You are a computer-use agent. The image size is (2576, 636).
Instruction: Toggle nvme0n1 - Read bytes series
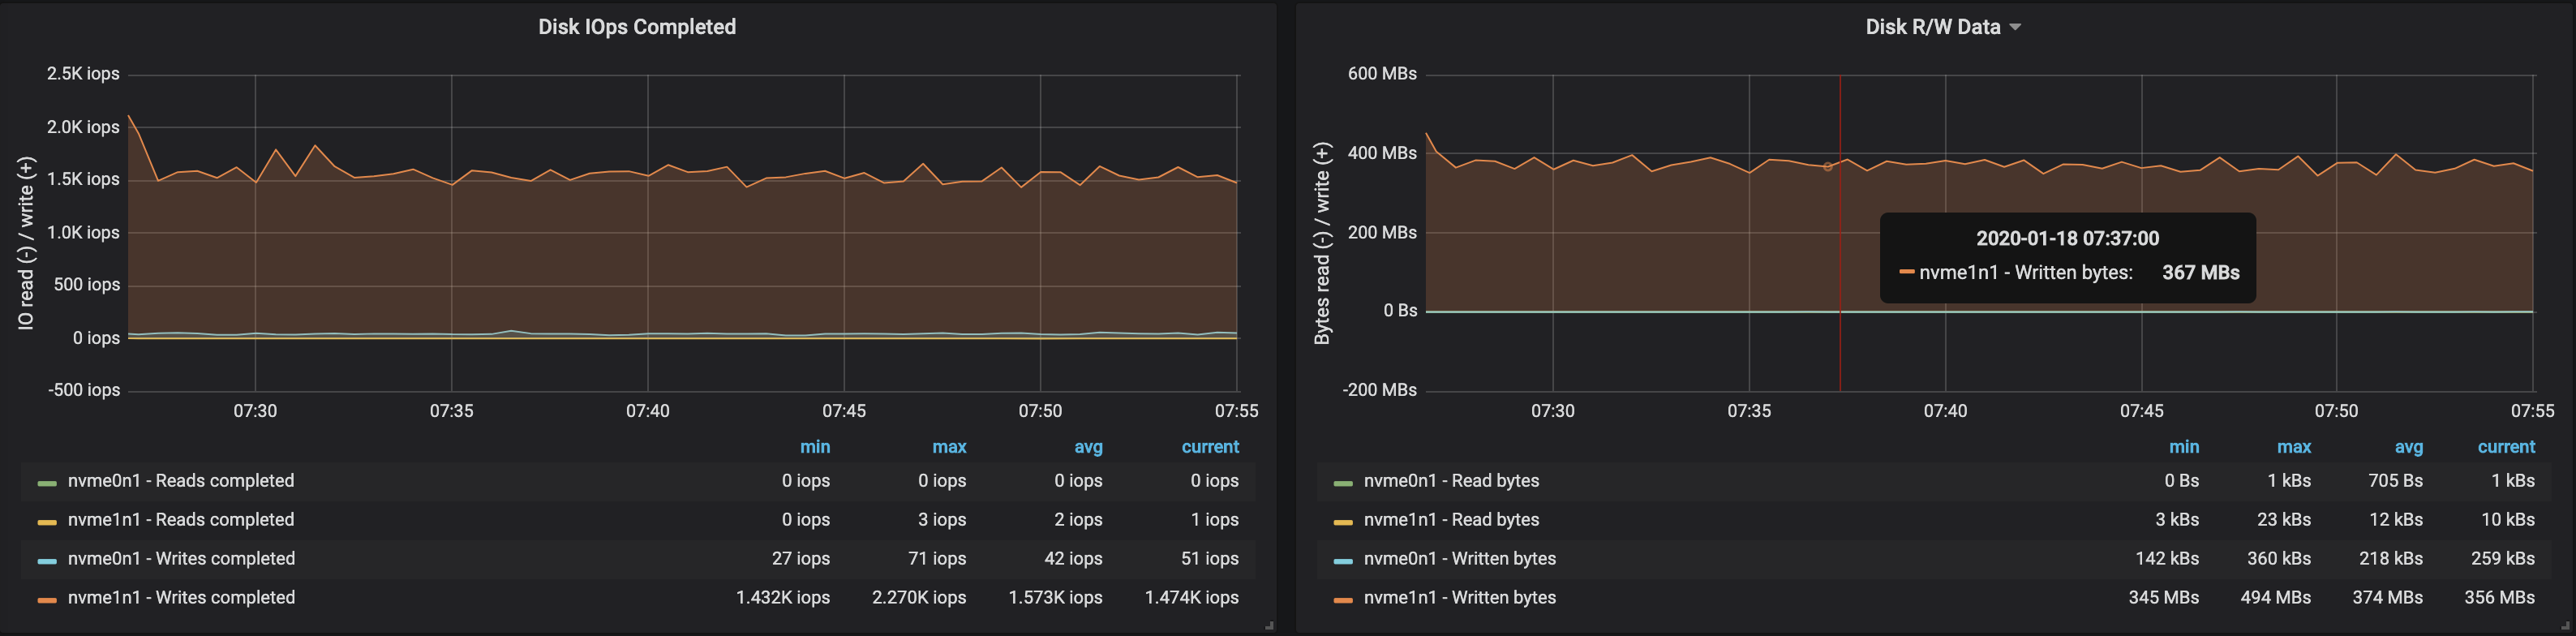(x=1451, y=481)
